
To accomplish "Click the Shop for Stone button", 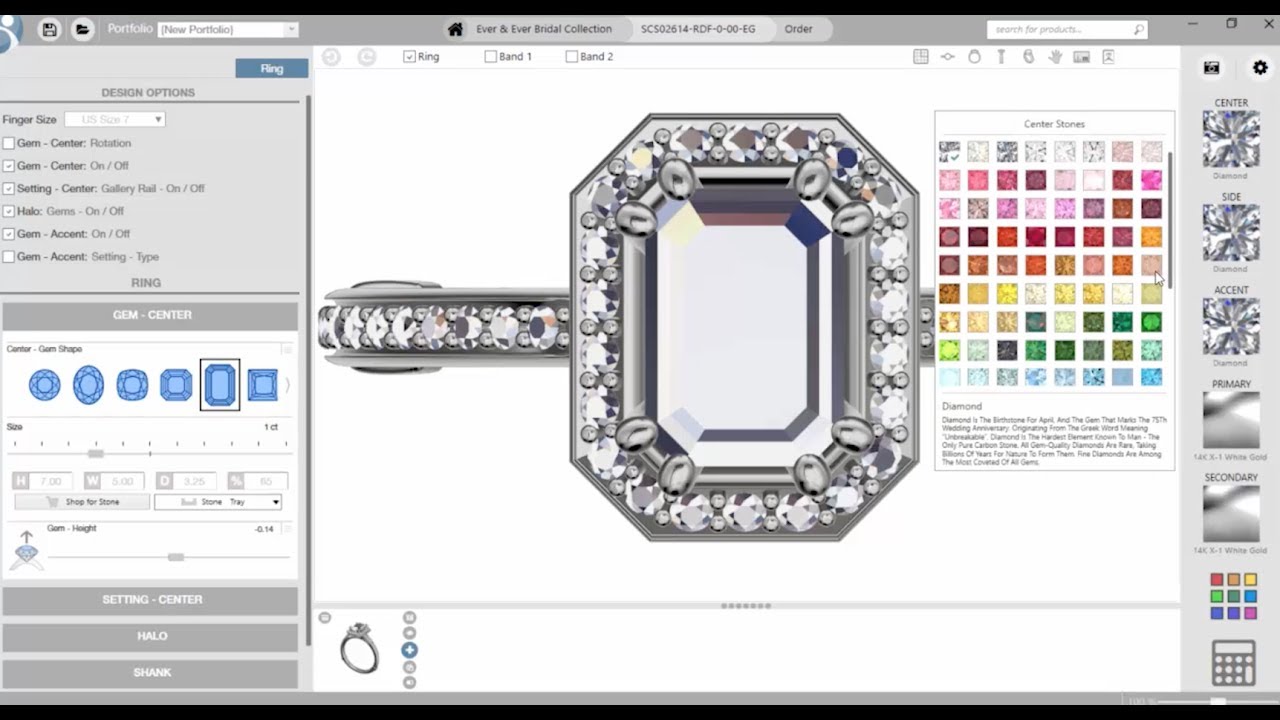I will (81, 502).
